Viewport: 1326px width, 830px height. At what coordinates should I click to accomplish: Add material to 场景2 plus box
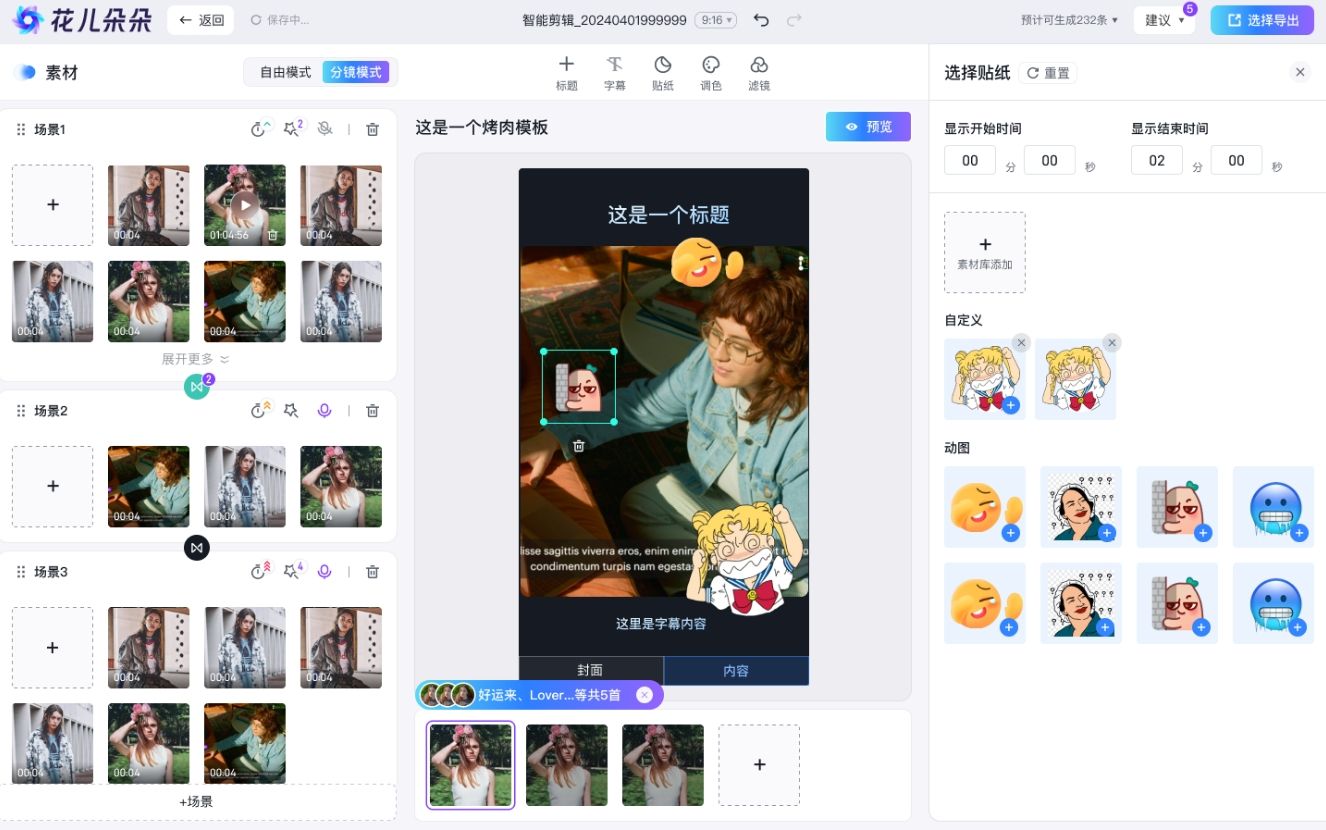click(x=52, y=486)
